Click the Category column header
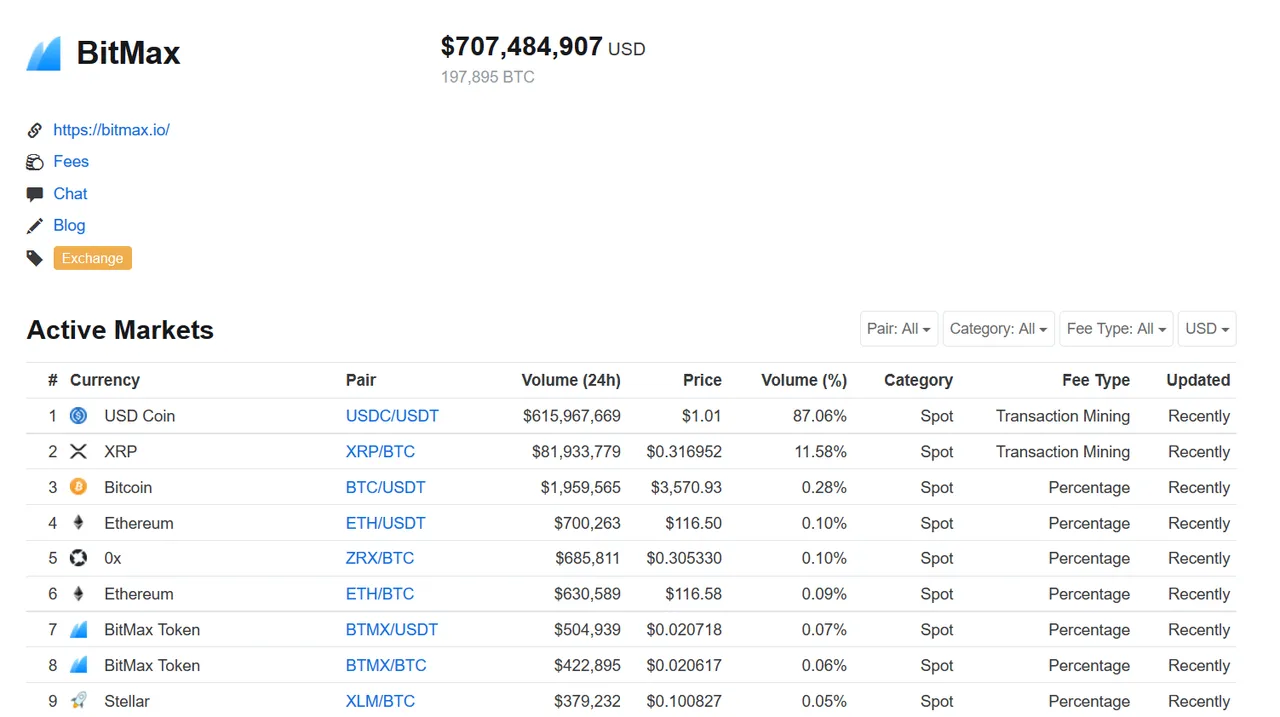Viewport: 1280px width, 717px height. pos(918,380)
